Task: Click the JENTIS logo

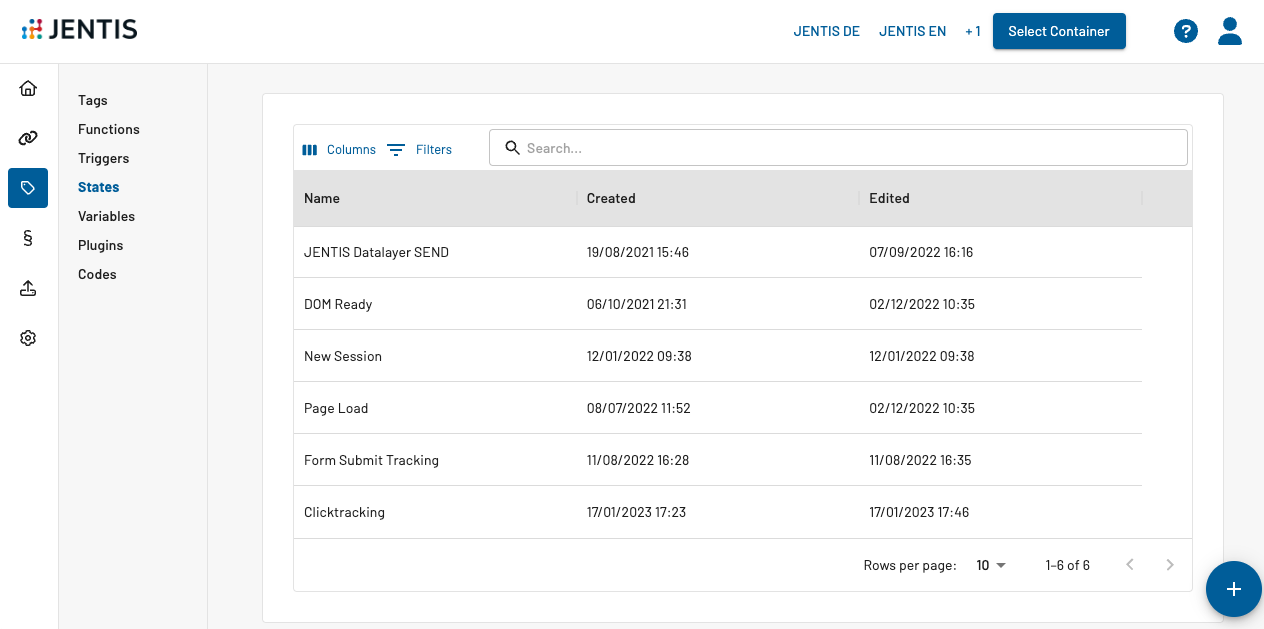Action: pyautogui.click(x=79, y=30)
